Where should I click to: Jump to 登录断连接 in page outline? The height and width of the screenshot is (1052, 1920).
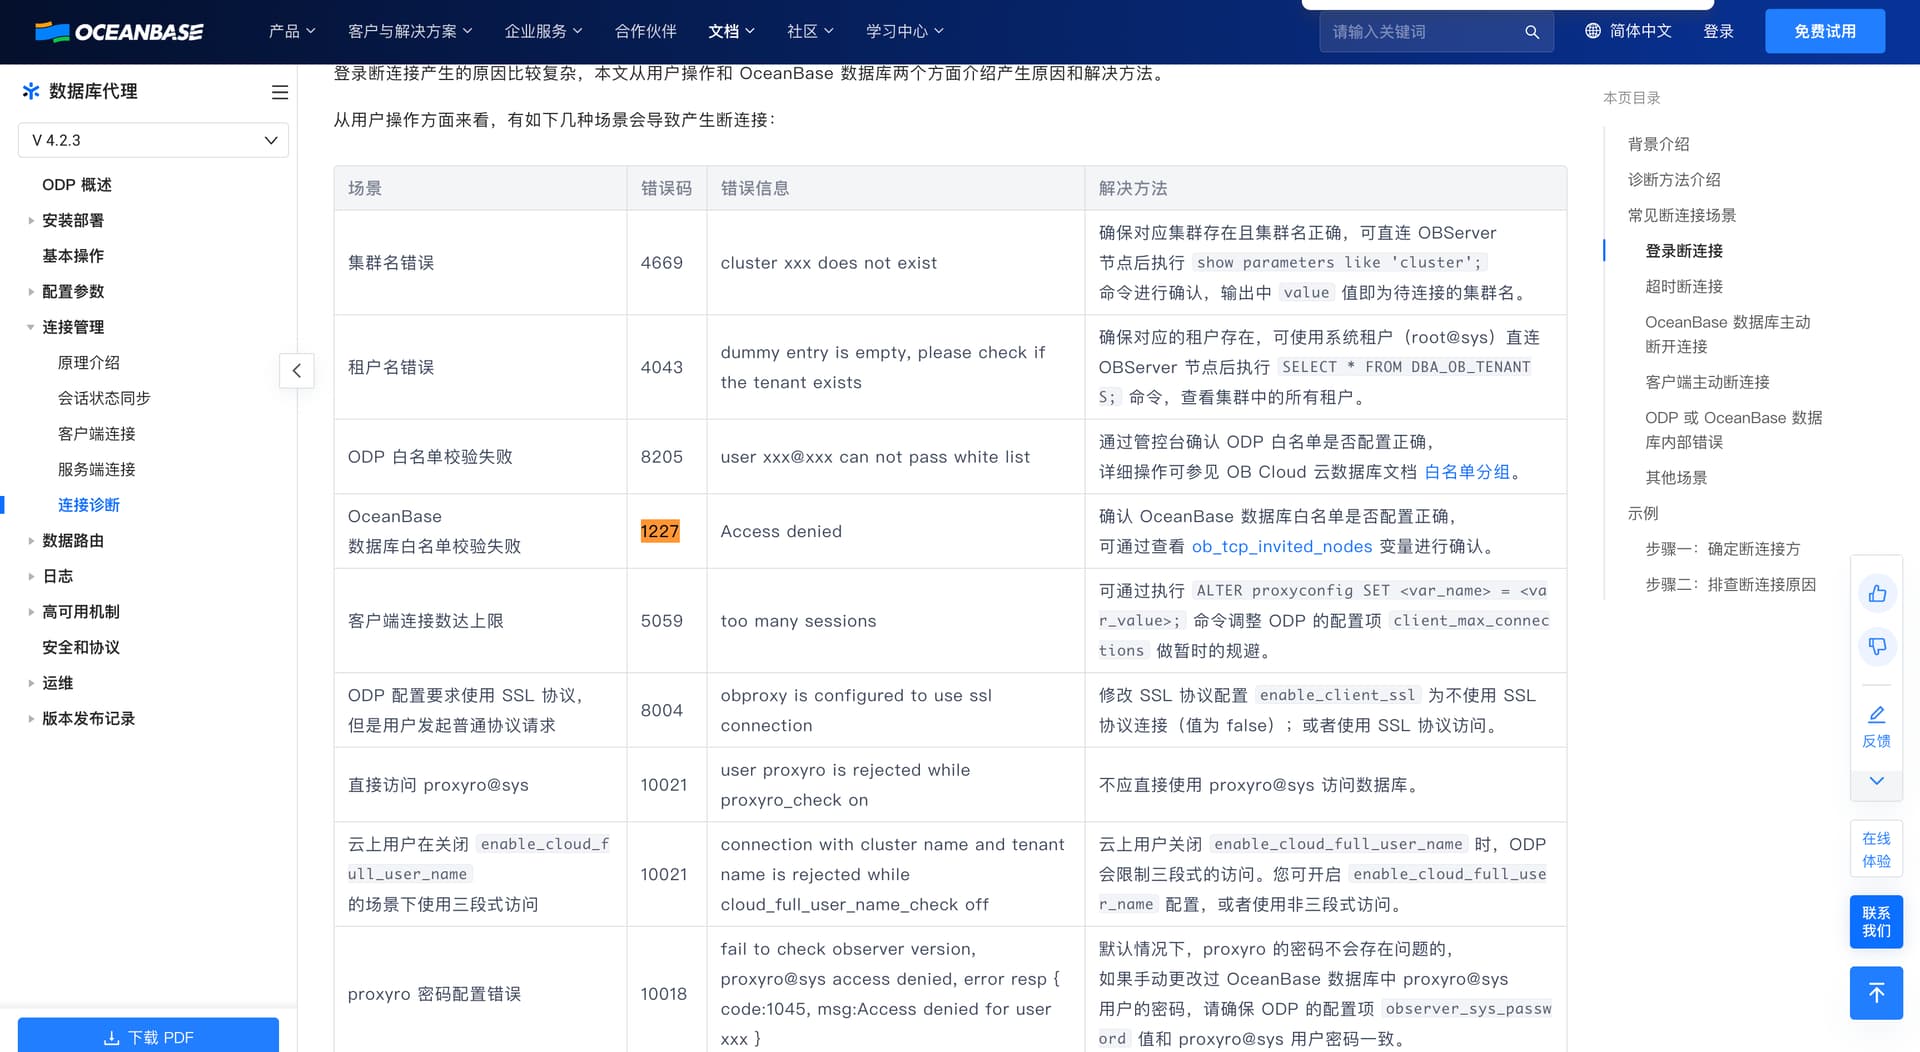pyautogui.click(x=1684, y=251)
